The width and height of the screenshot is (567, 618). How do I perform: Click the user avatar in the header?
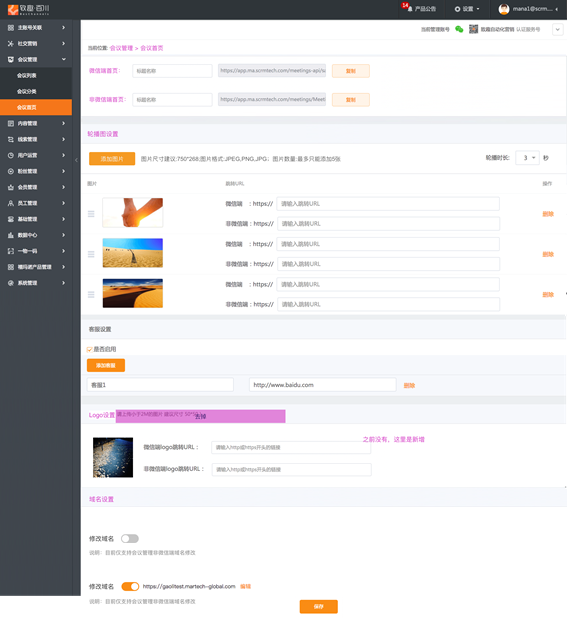(504, 9)
